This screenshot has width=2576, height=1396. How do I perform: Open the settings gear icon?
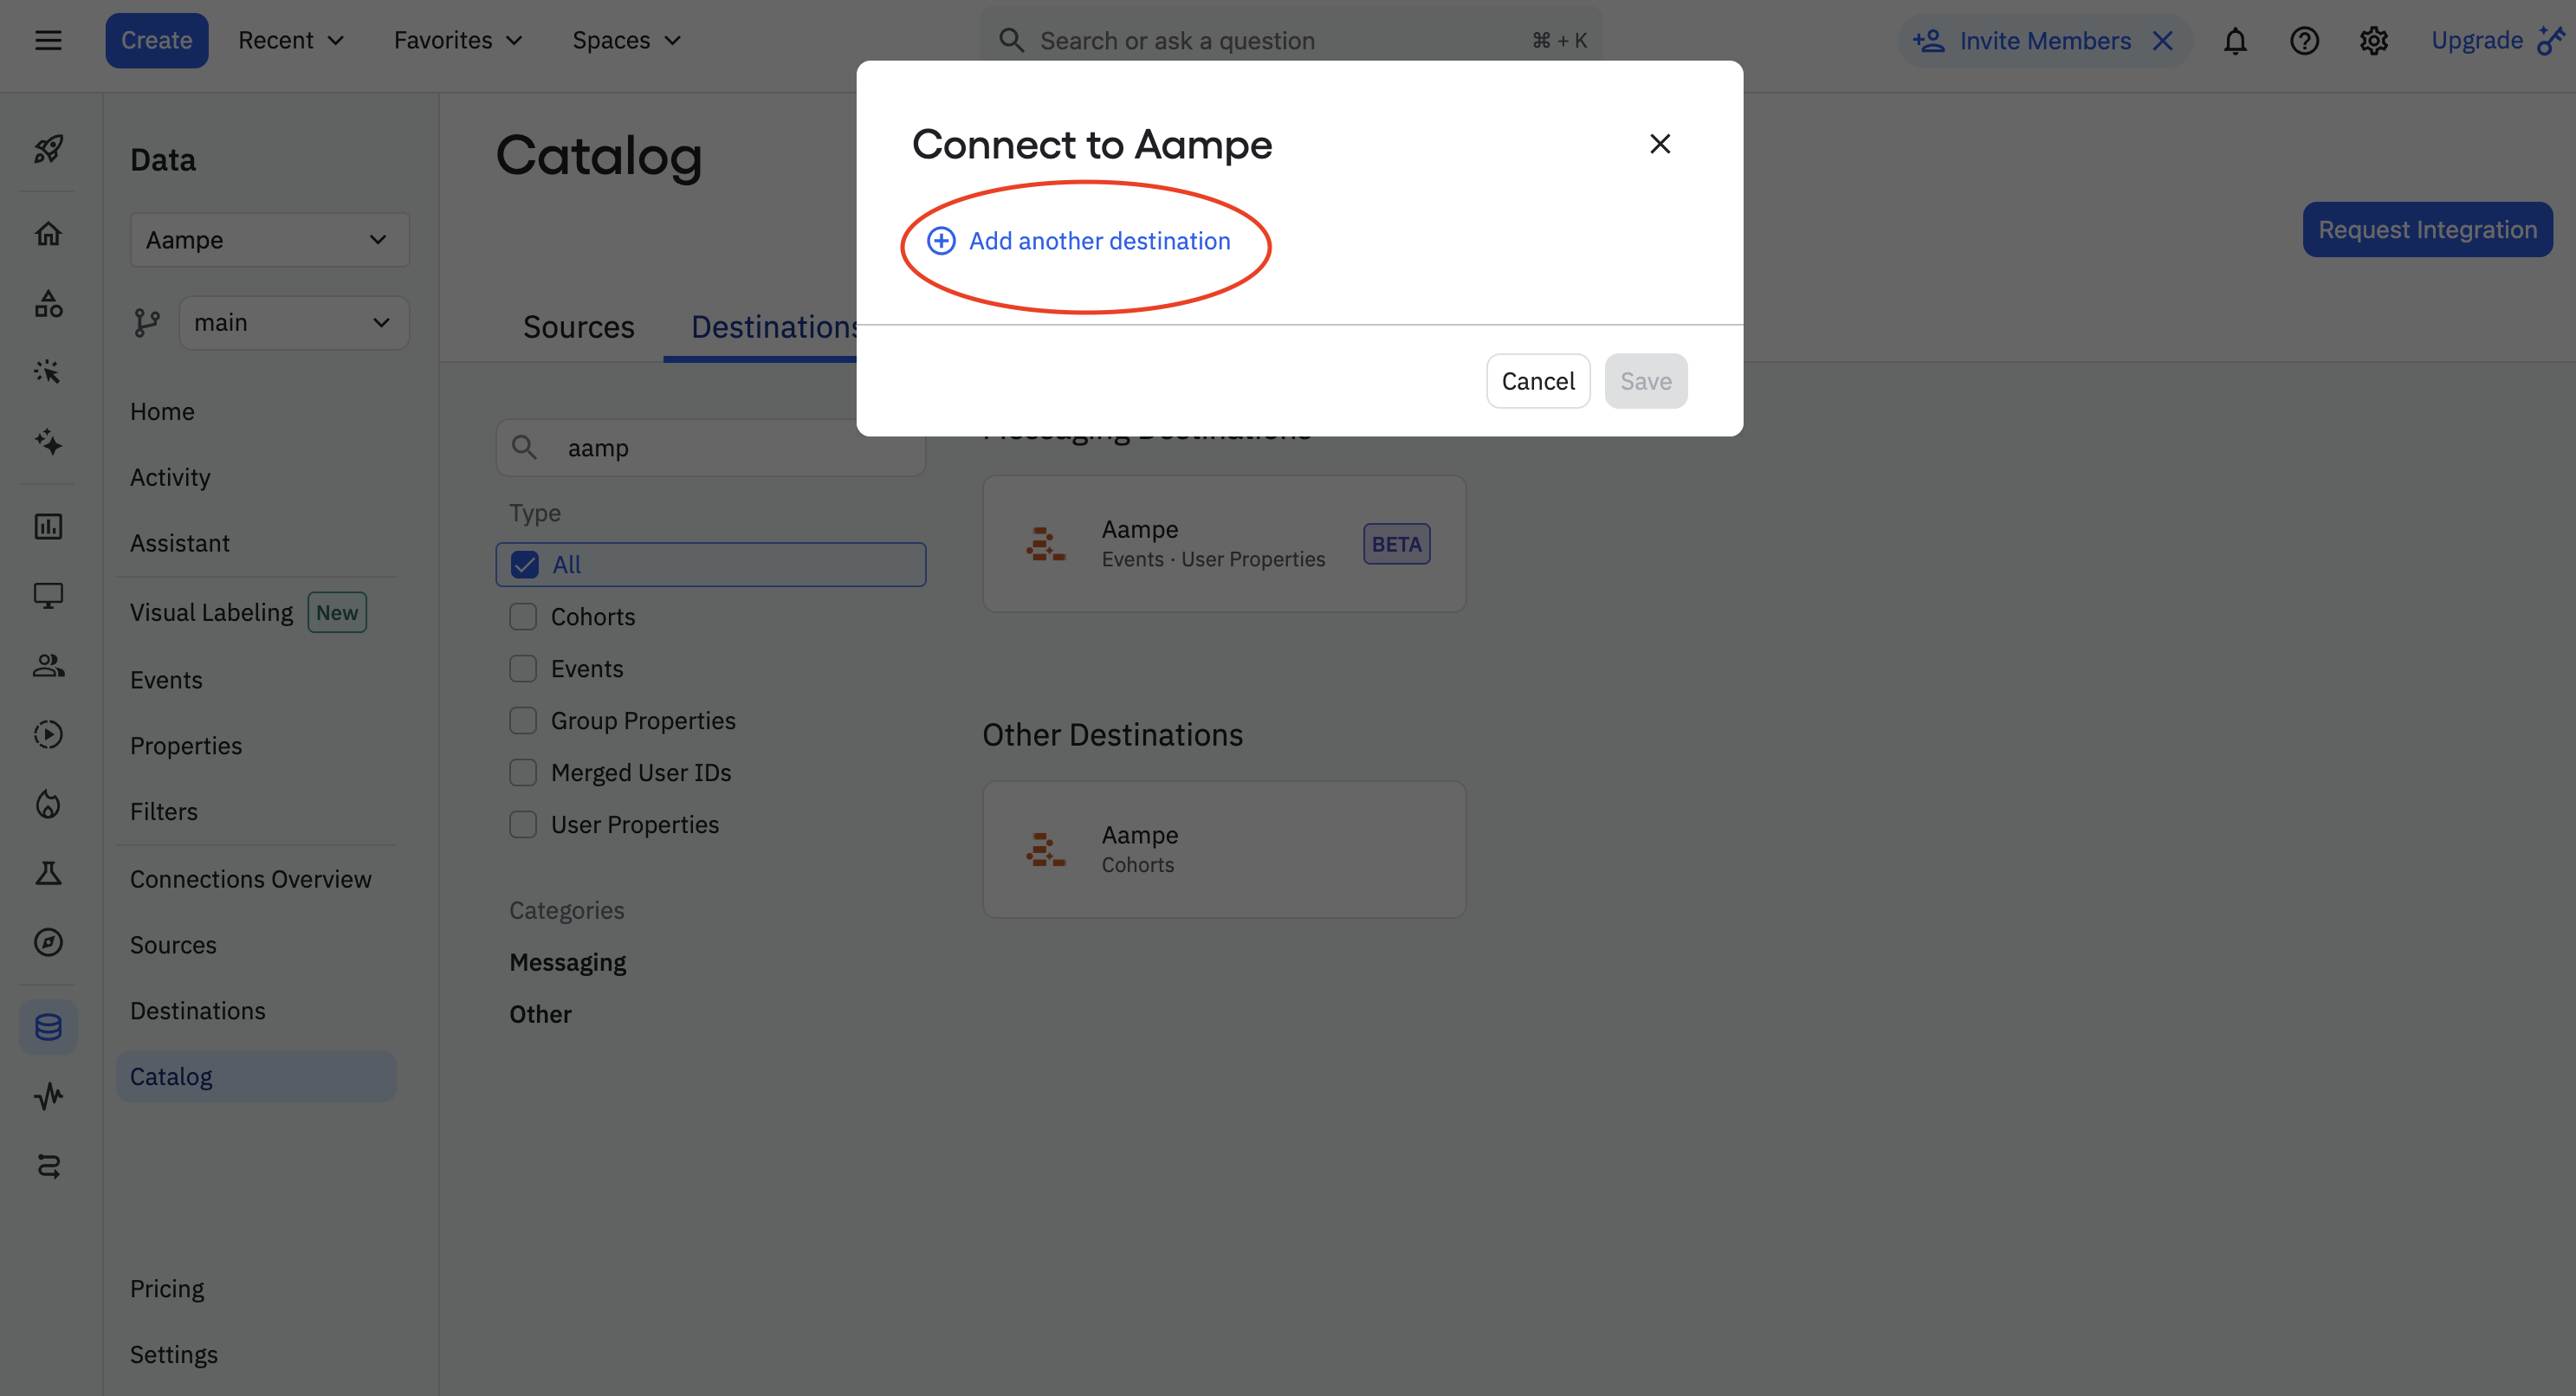click(x=2373, y=41)
